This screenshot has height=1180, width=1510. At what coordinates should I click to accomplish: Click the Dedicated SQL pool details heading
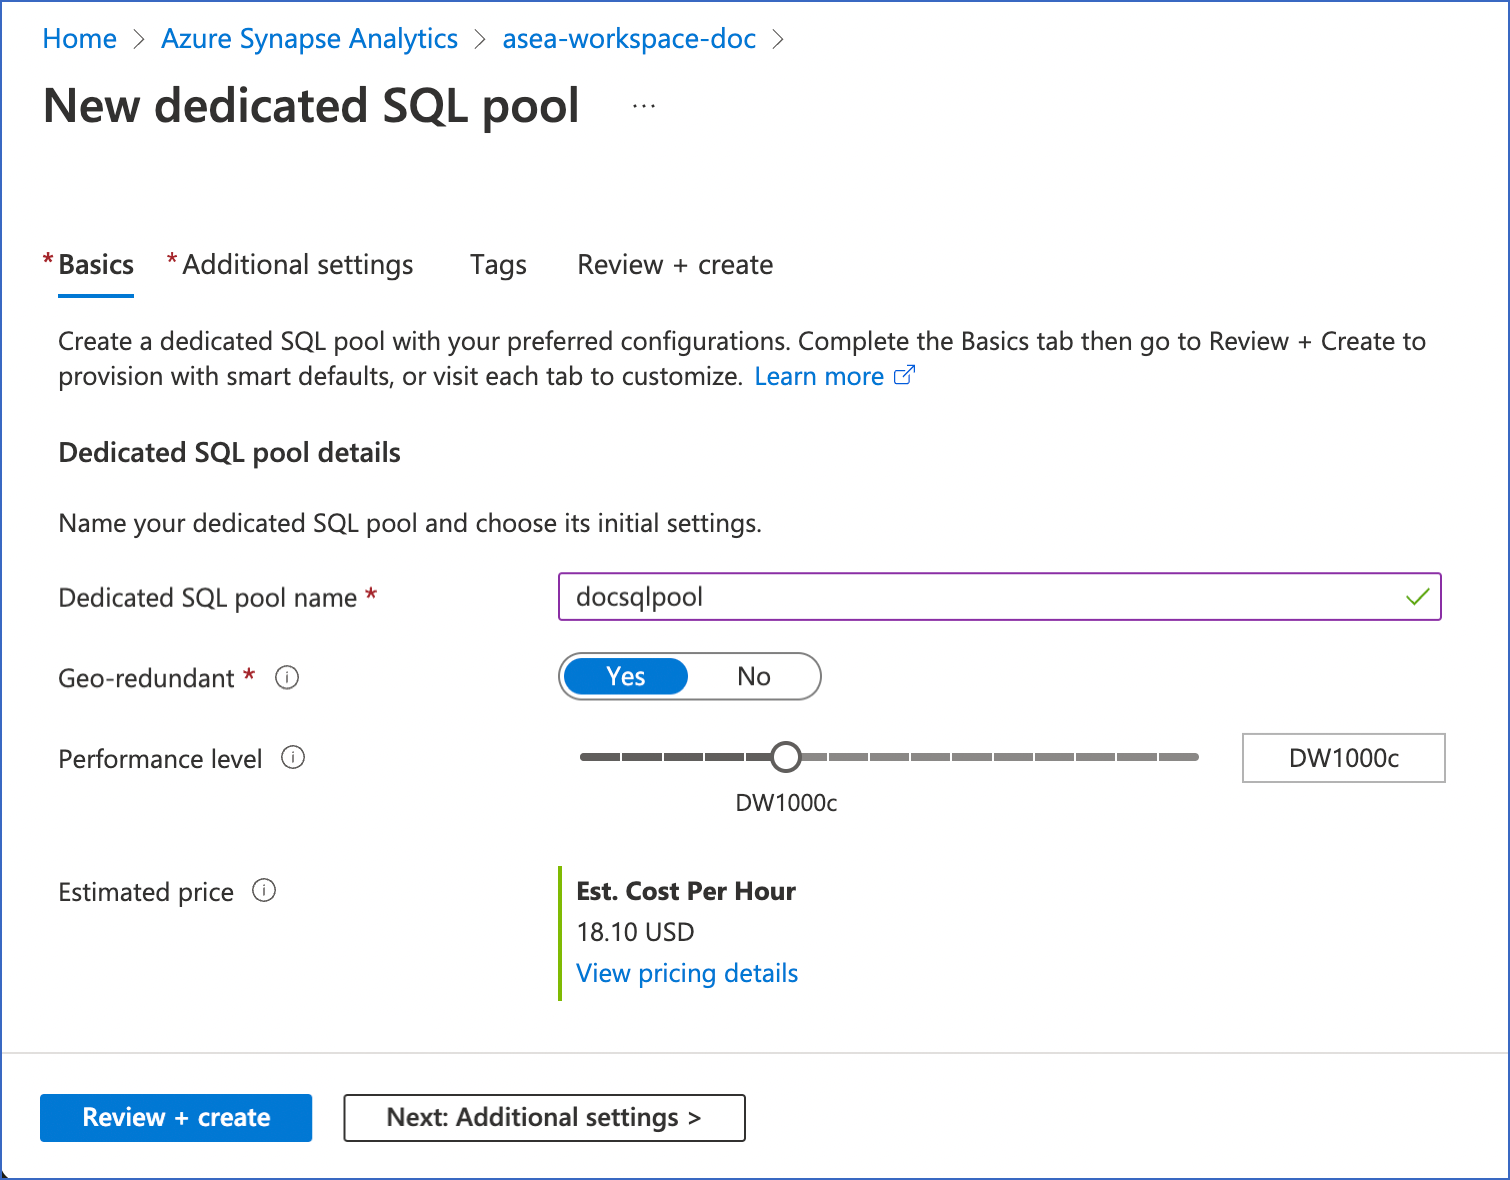230,453
